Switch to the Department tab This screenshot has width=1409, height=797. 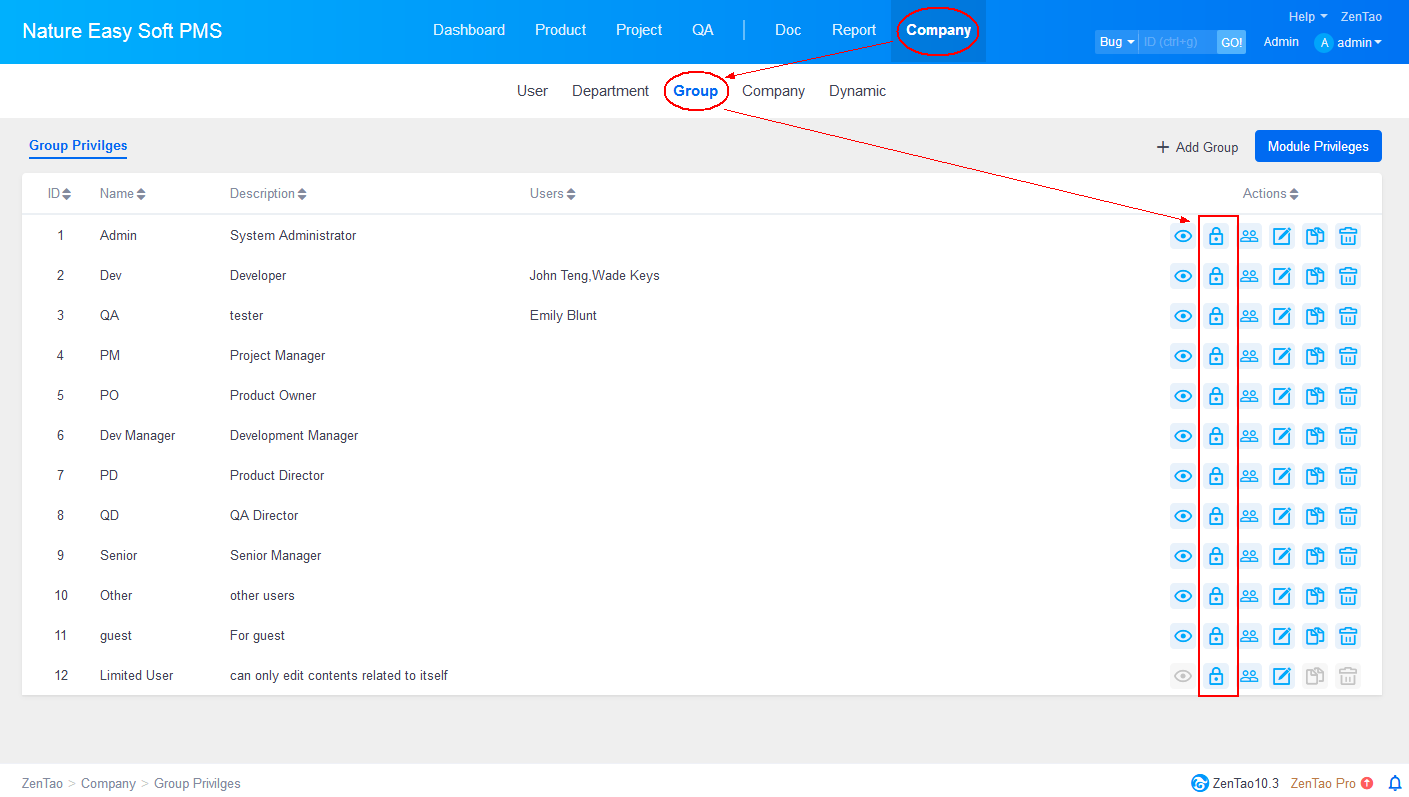point(610,91)
